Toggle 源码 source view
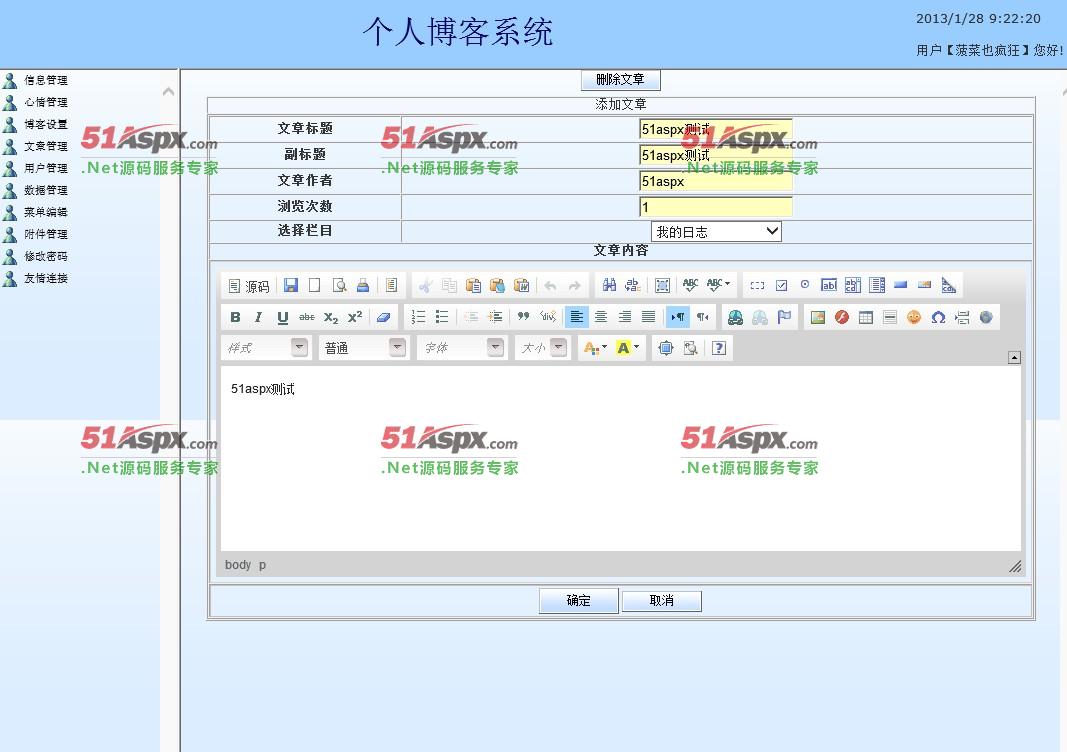Screen dimensions: 1067x752 pyautogui.click(x=249, y=286)
